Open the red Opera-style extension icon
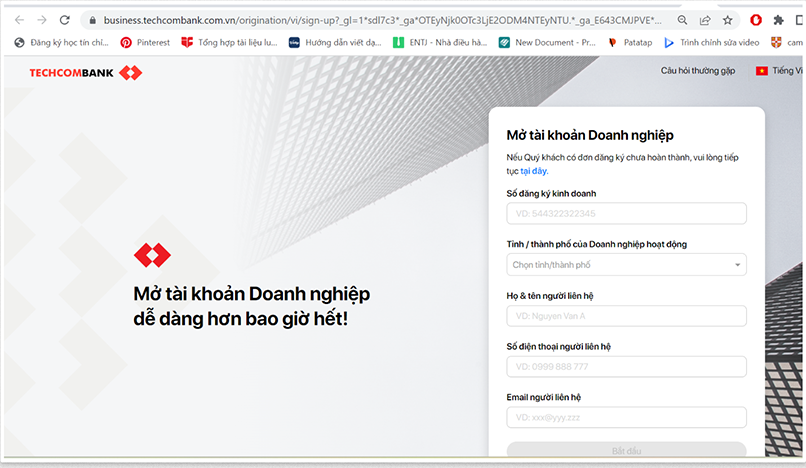 coord(756,20)
